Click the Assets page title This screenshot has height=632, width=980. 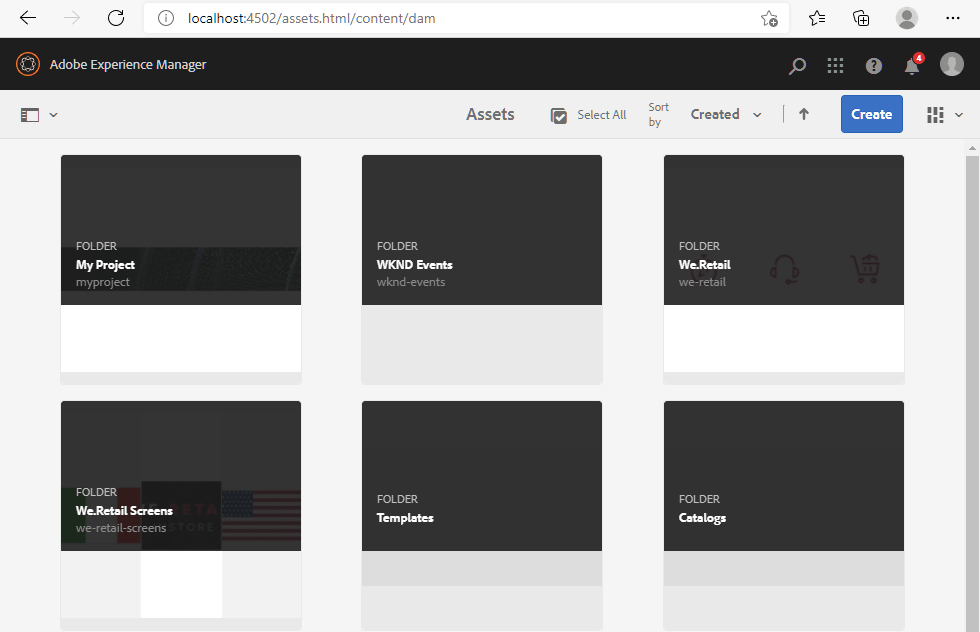click(x=490, y=114)
